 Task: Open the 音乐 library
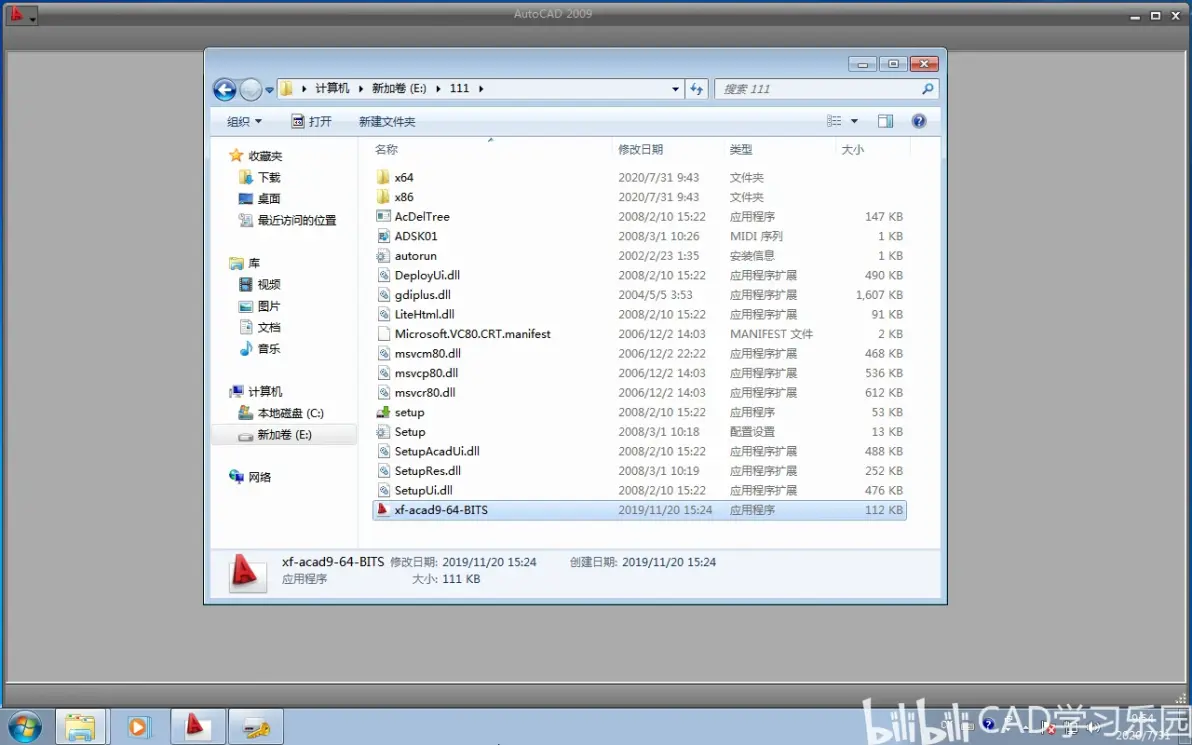[260, 348]
